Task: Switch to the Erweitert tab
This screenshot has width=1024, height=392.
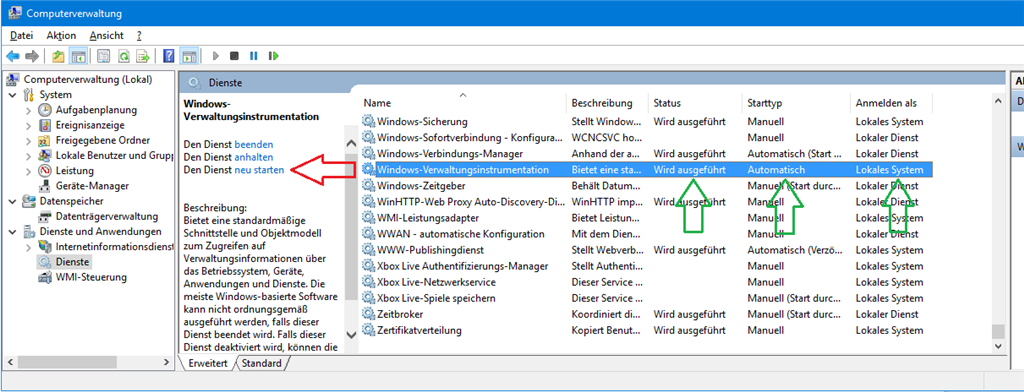Action: coord(207,363)
